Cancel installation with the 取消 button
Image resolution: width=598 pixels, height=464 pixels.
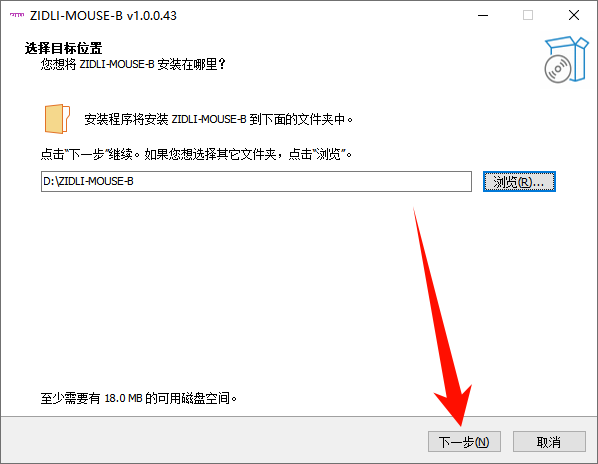(x=549, y=442)
